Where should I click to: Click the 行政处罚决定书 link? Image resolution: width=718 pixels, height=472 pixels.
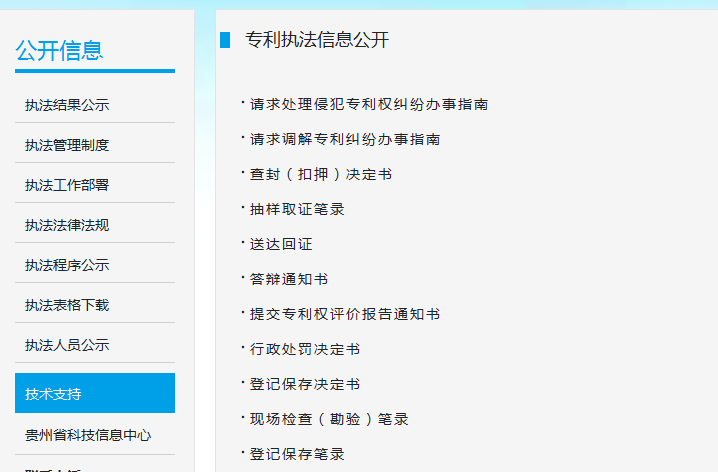(305, 349)
